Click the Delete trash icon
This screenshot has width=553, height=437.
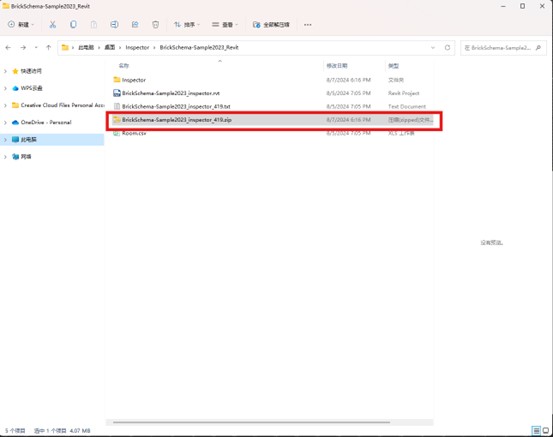(156, 24)
